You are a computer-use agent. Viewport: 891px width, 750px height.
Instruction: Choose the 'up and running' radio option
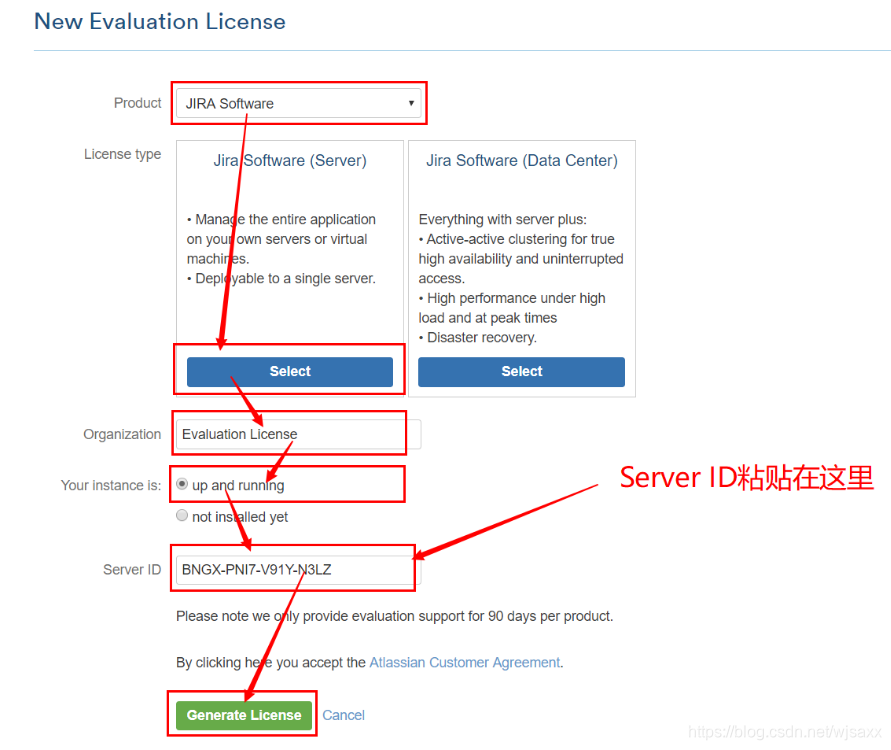pos(182,484)
